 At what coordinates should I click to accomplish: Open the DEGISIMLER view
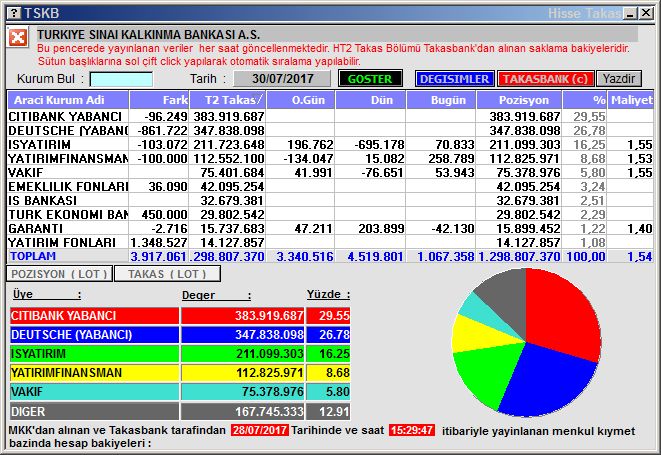453,79
